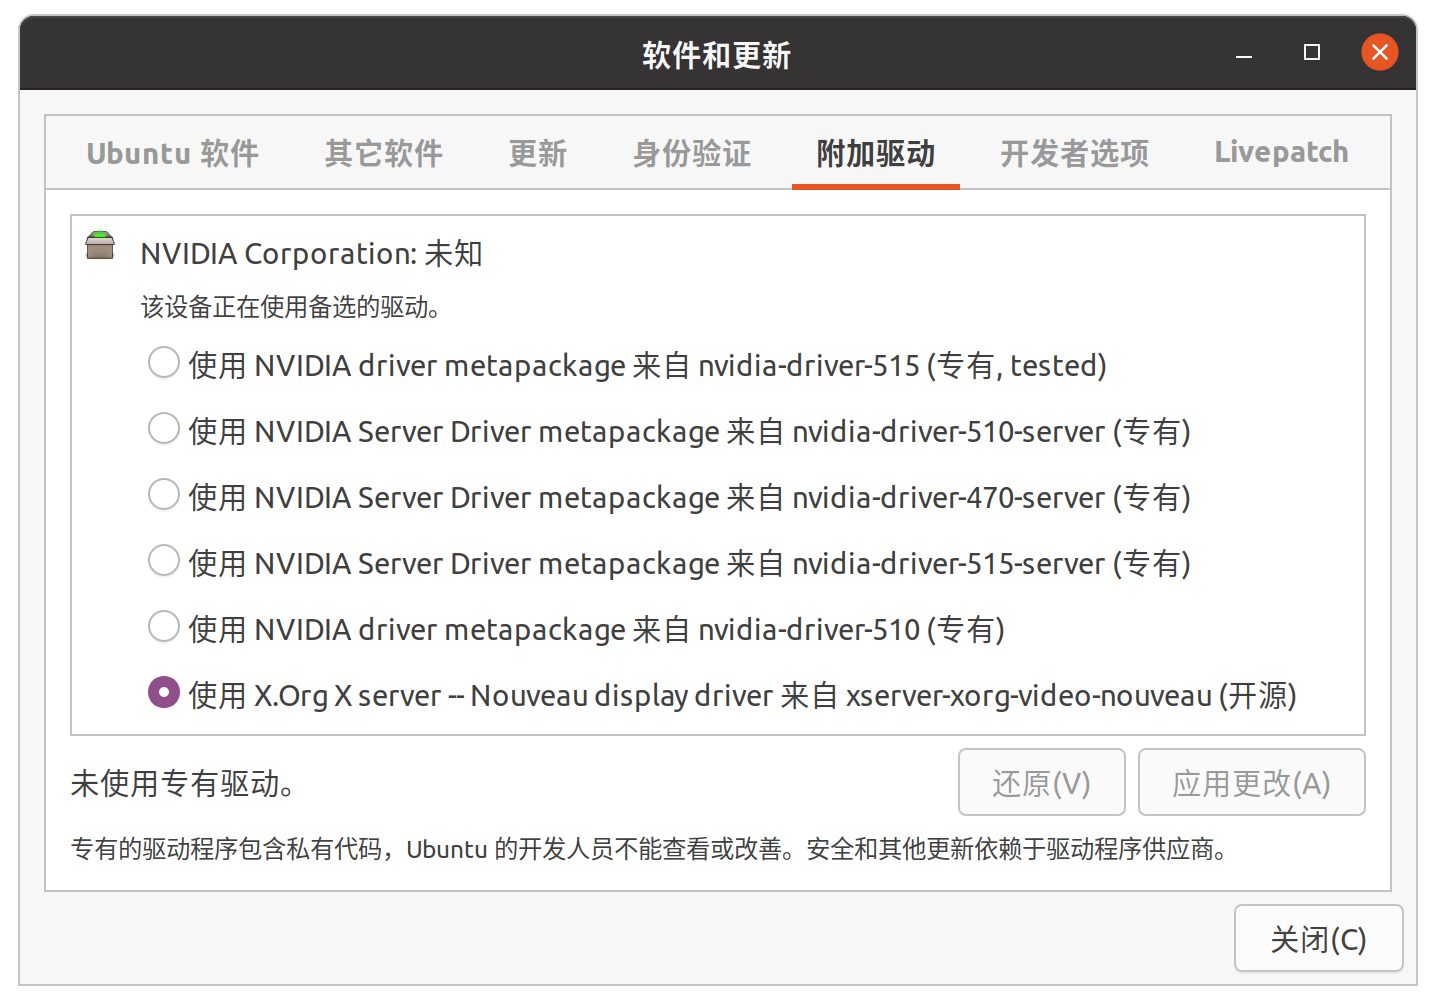
Task: Open the 其它软件 tab
Action: (383, 153)
